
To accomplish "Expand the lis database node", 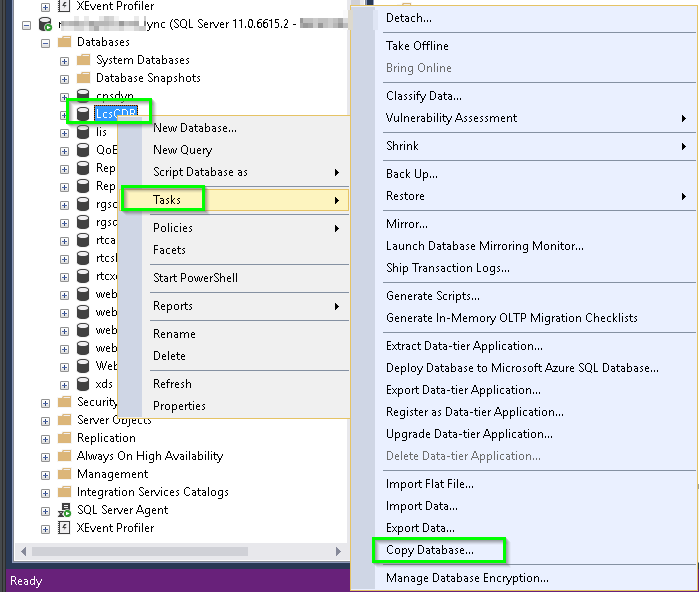I will (x=64, y=133).
